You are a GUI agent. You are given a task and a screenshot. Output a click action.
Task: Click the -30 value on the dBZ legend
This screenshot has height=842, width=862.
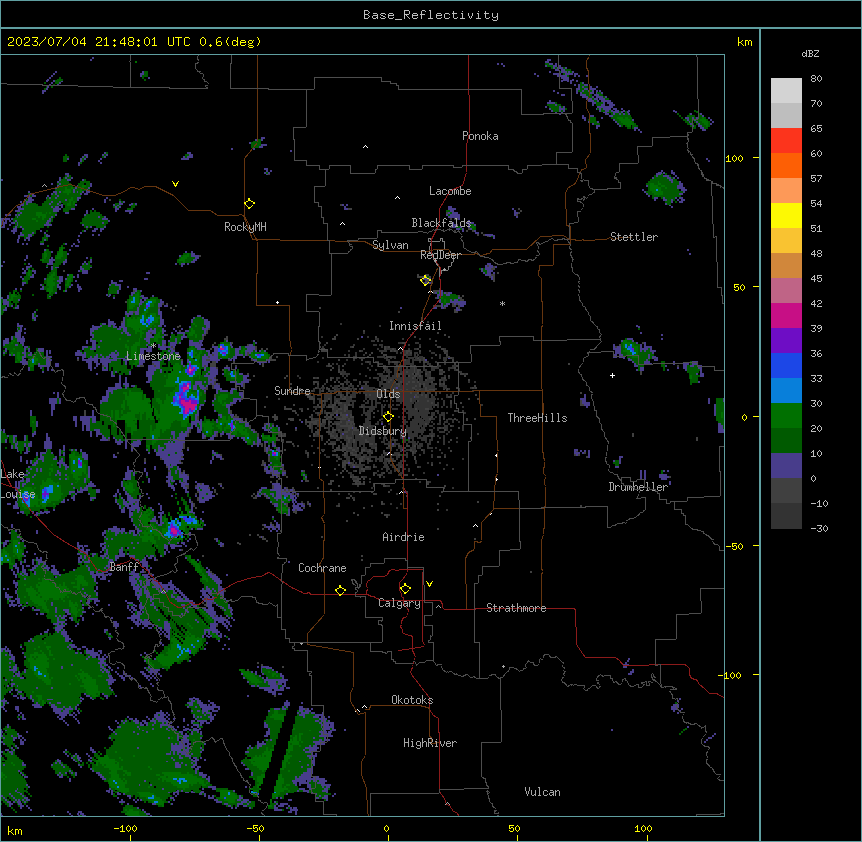coord(819,529)
